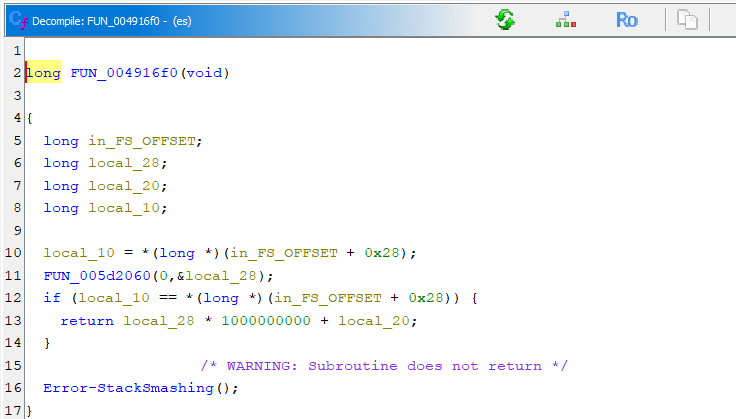Click the 'return' keyword on line 13
The width and height of the screenshot is (736, 419).
point(87,320)
